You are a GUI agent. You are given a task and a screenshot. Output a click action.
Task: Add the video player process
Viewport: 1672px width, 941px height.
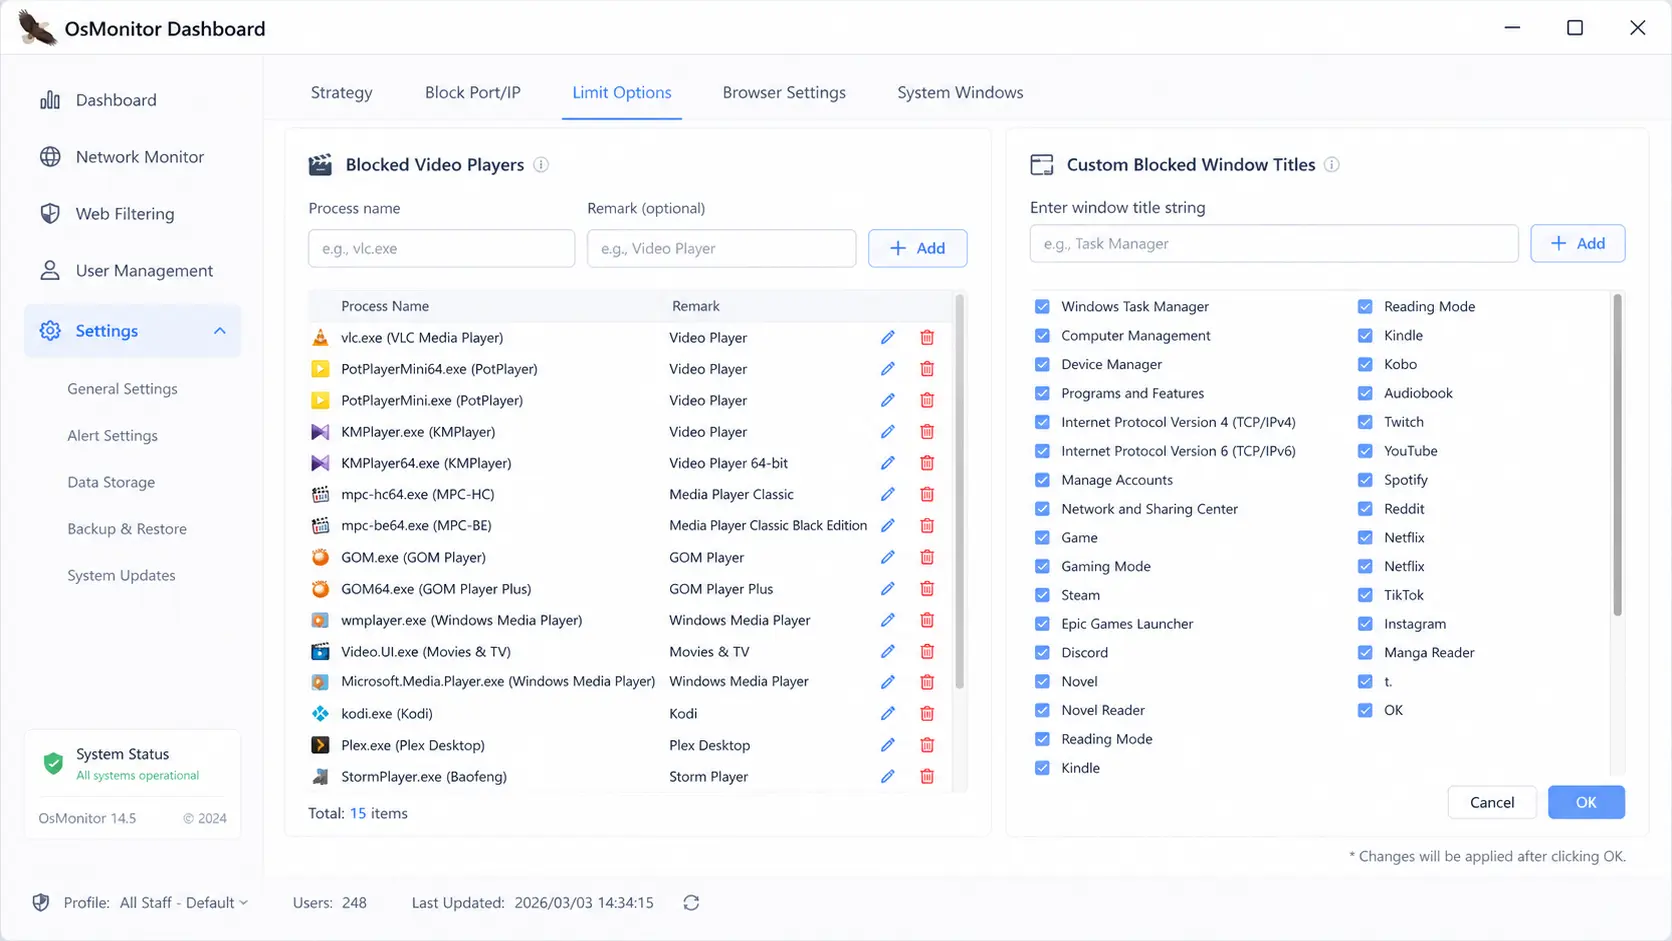917,248
